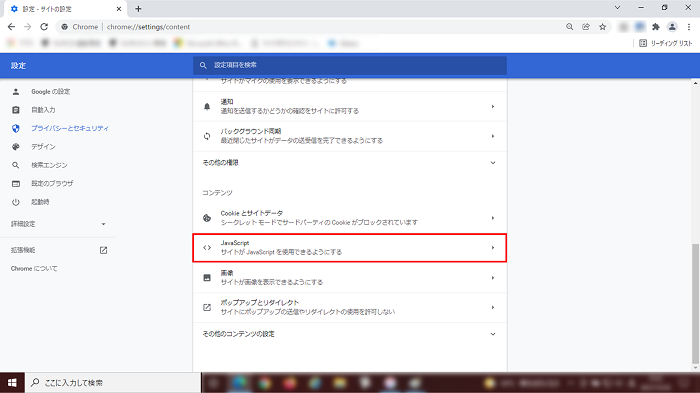Open the Chrome three-dot menu
Image resolution: width=700 pixels, height=393 pixels.
tap(689, 27)
